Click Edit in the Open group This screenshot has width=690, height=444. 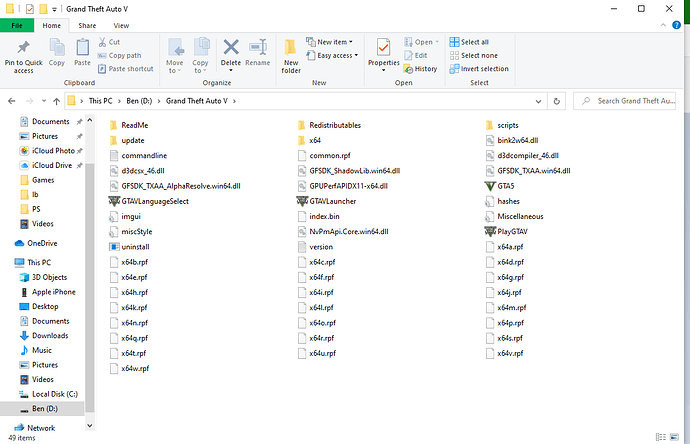coord(416,55)
